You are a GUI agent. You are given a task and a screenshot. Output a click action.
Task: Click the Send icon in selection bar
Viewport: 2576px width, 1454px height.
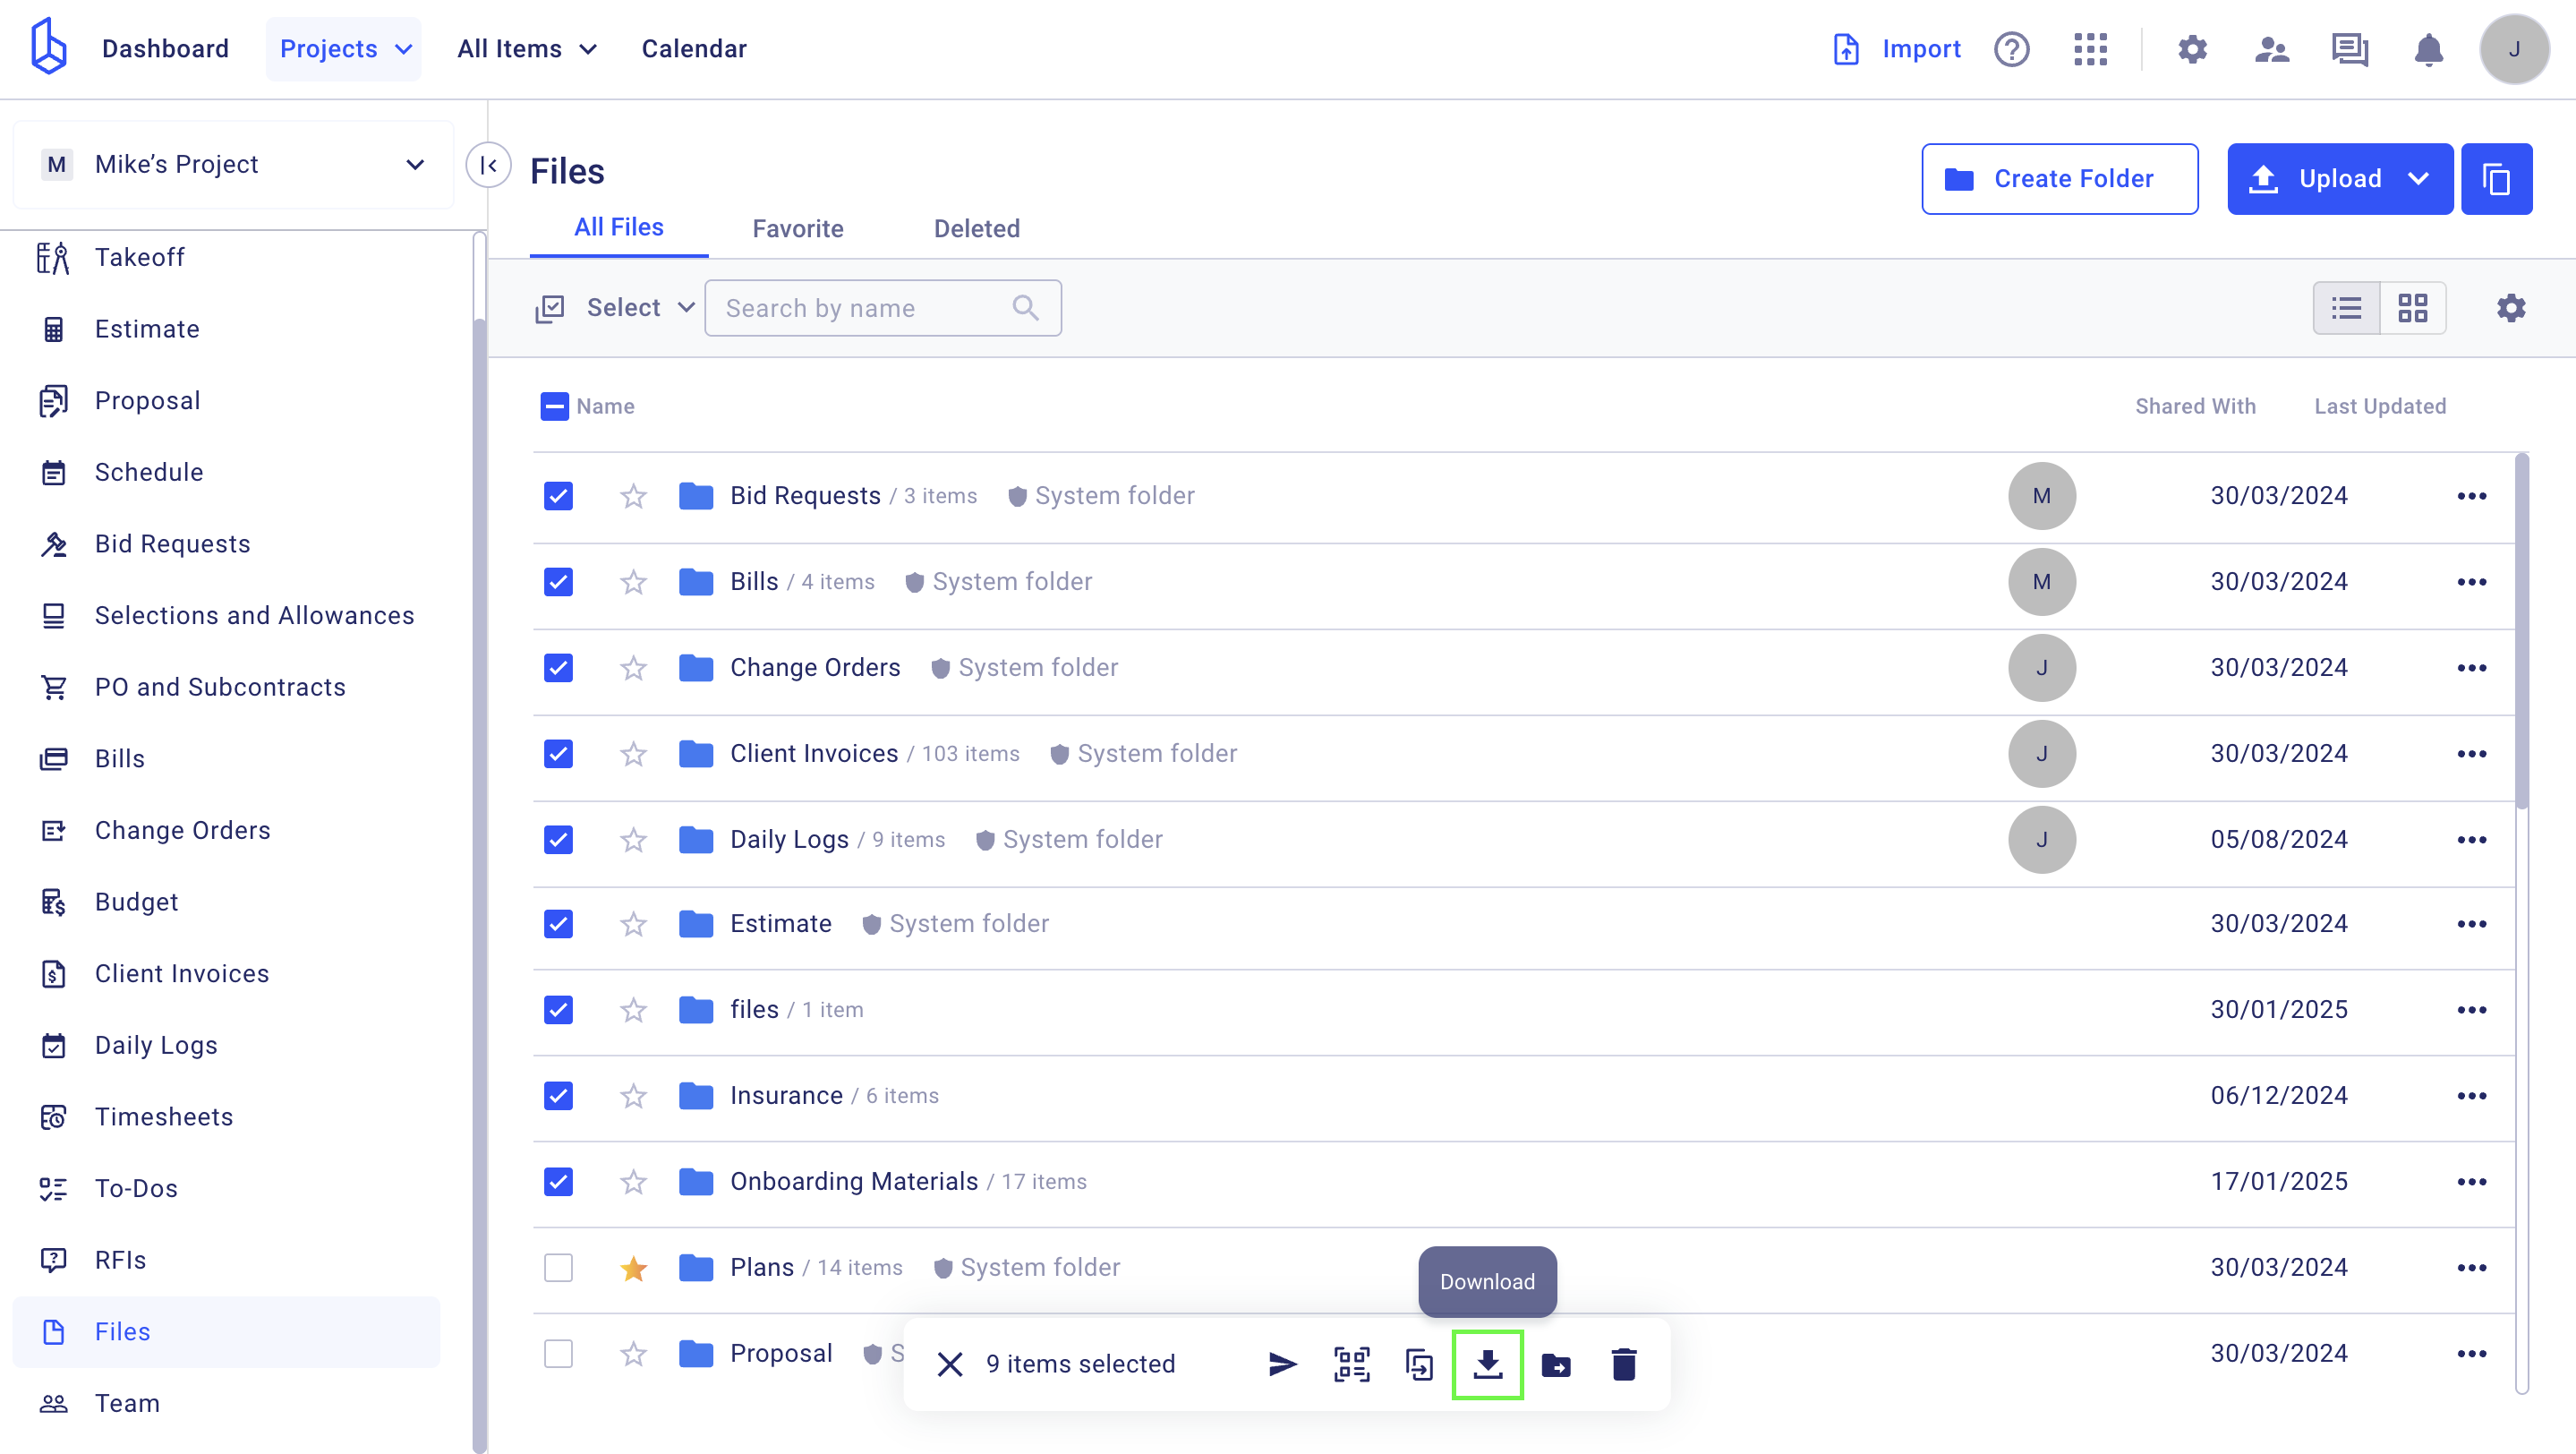(x=1283, y=1364)
